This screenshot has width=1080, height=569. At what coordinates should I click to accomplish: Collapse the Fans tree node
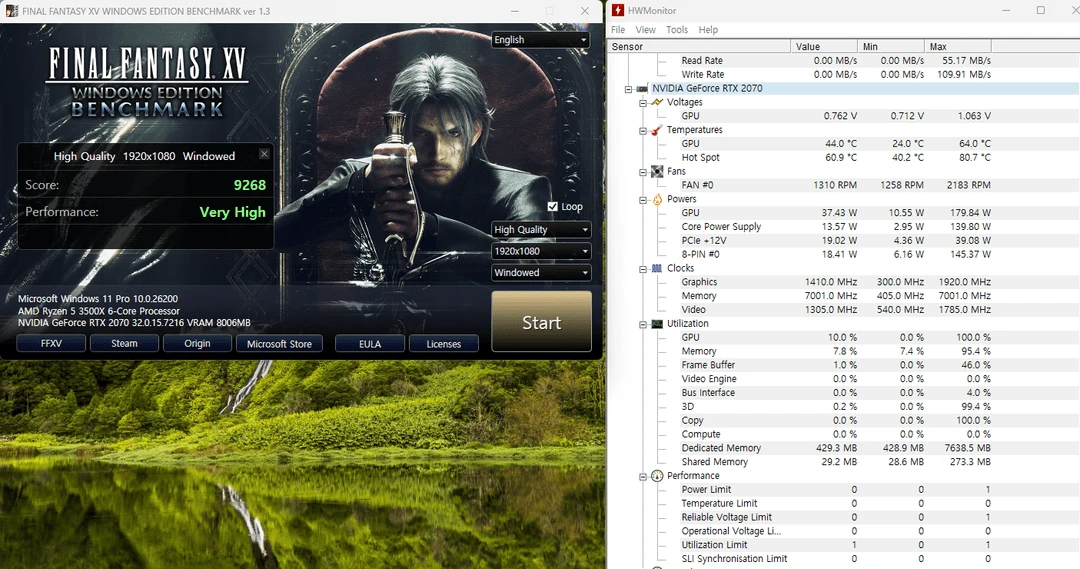click(x=643, y=172)
